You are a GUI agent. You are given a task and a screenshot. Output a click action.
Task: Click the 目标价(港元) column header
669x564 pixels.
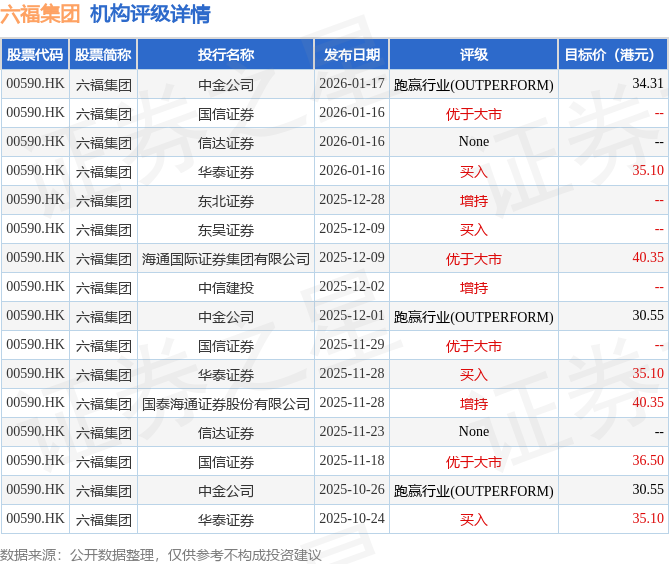[613, 55]
